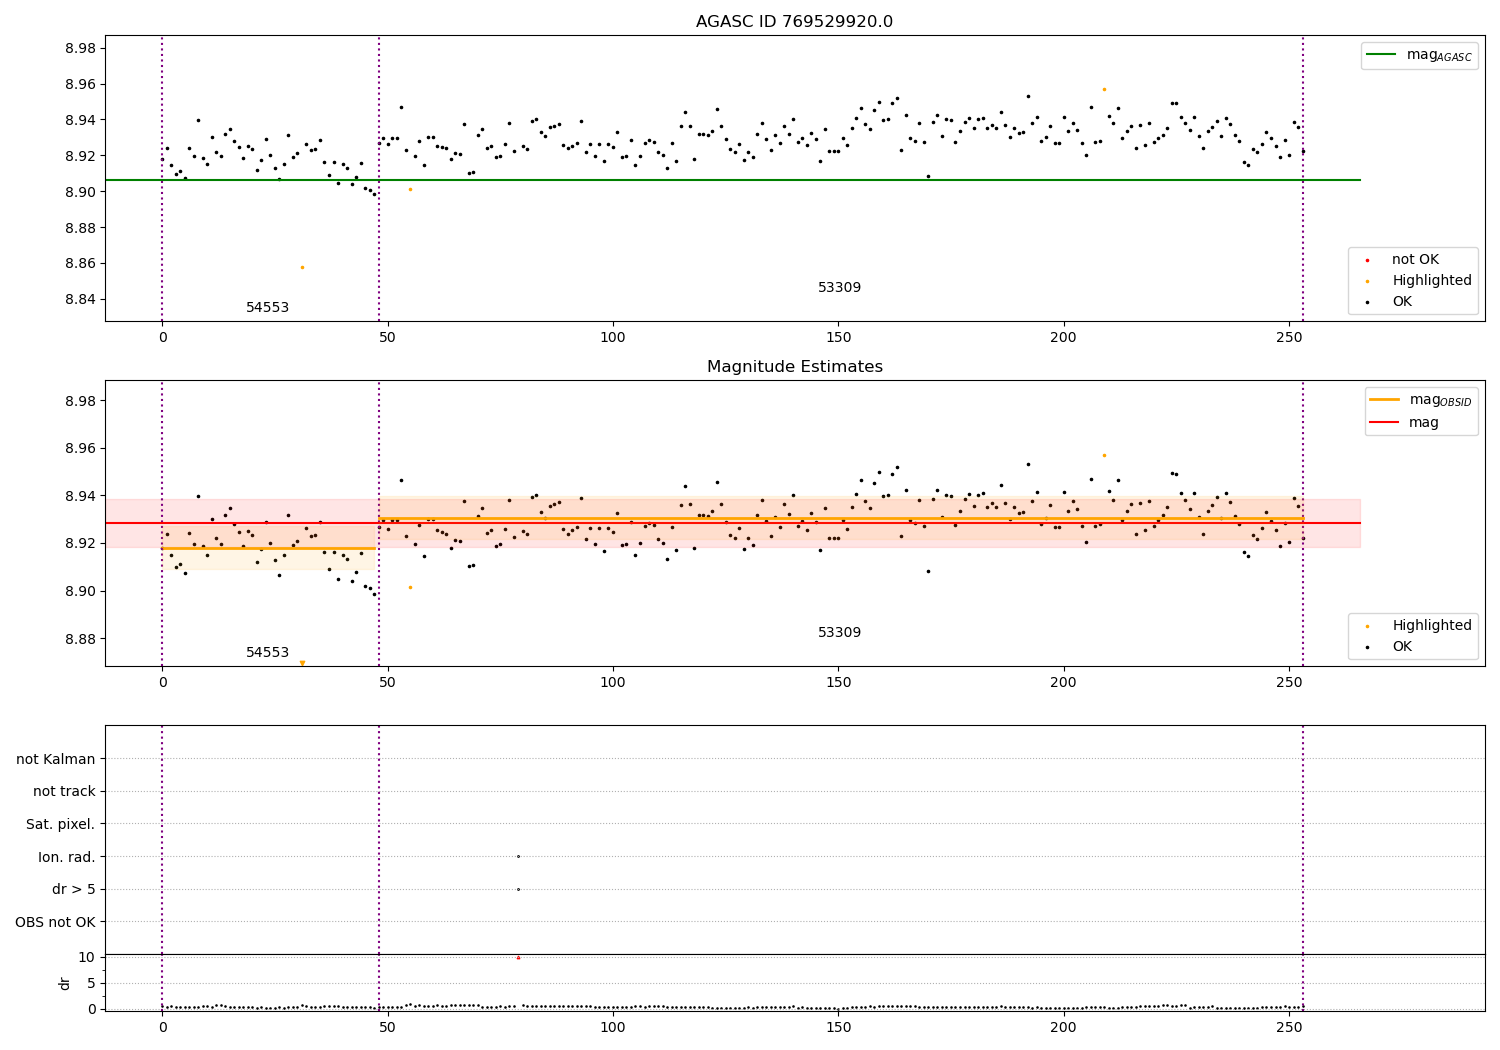Click obsid label 54553 in the top plot
1500x1050 pixels.
tap(267, 308)
